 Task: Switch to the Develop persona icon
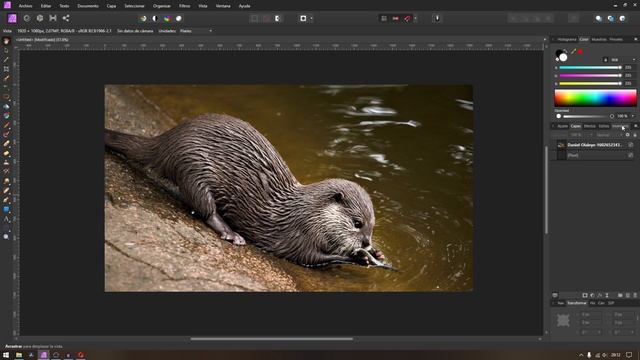(x=40, y=18)
